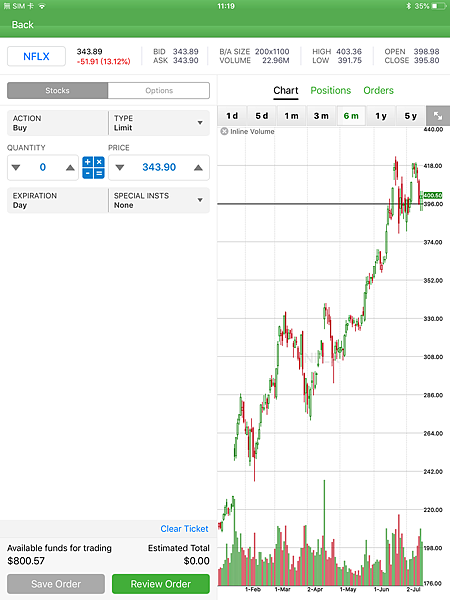The height and width of the screenshot is (600, 450).
Task: Set chart range to 5d
Action: (x=262, y=116)
